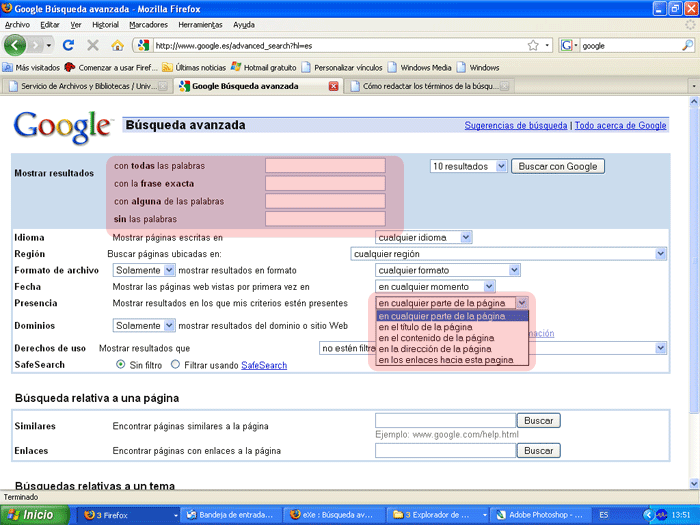Image resolution: width=700 pixels, height=525 pixels.
Task: Open the tab list dropdown arrow
Action: 693,86
